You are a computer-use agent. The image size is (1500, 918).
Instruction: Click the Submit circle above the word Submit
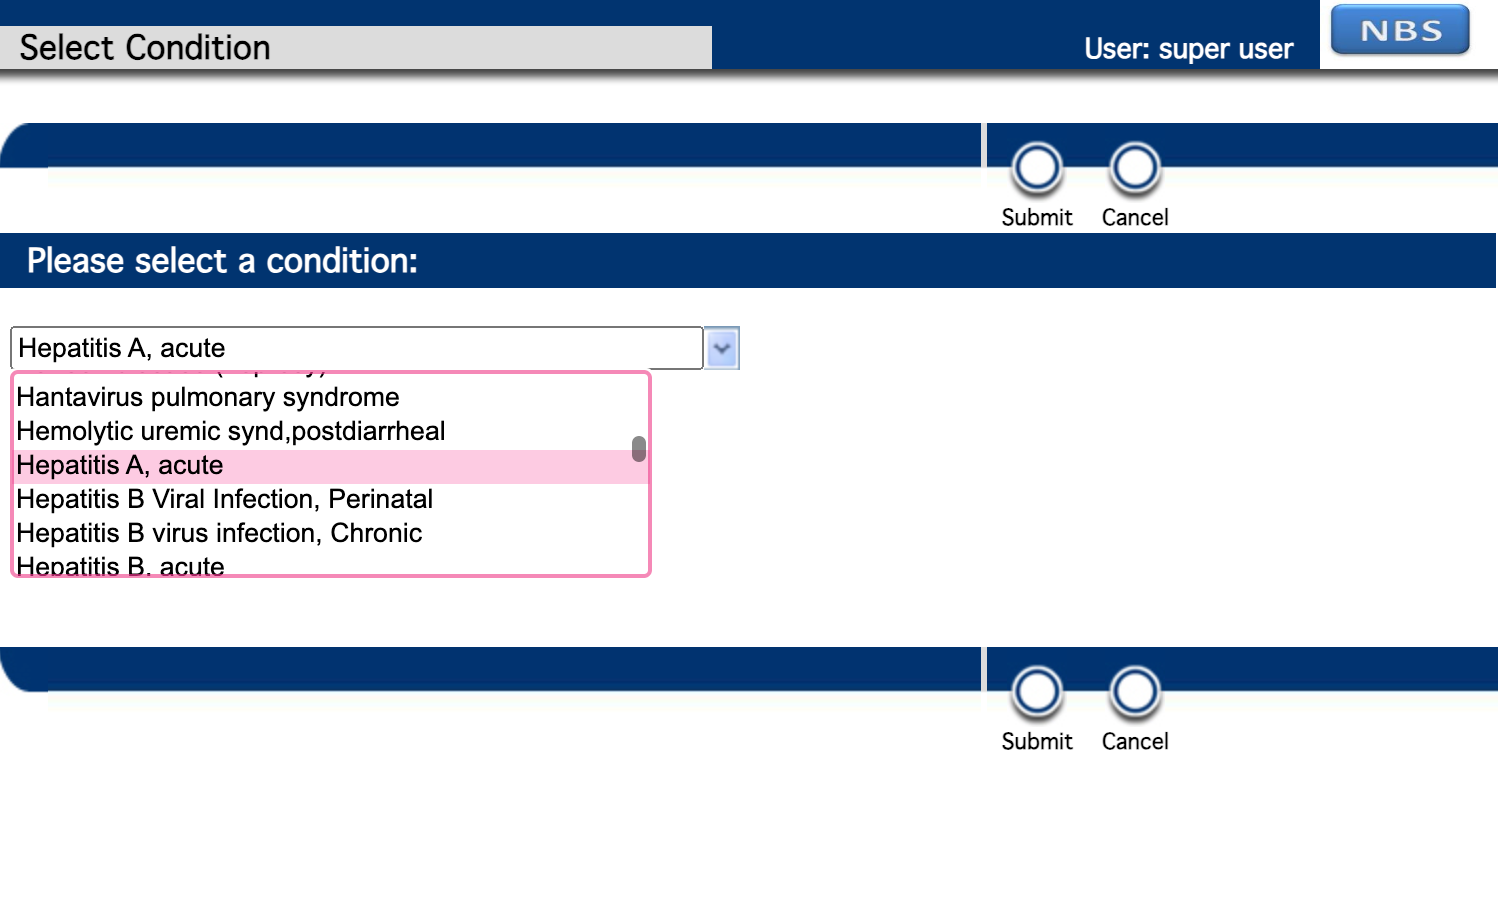pyautogui.click(x=1037, y=166)
